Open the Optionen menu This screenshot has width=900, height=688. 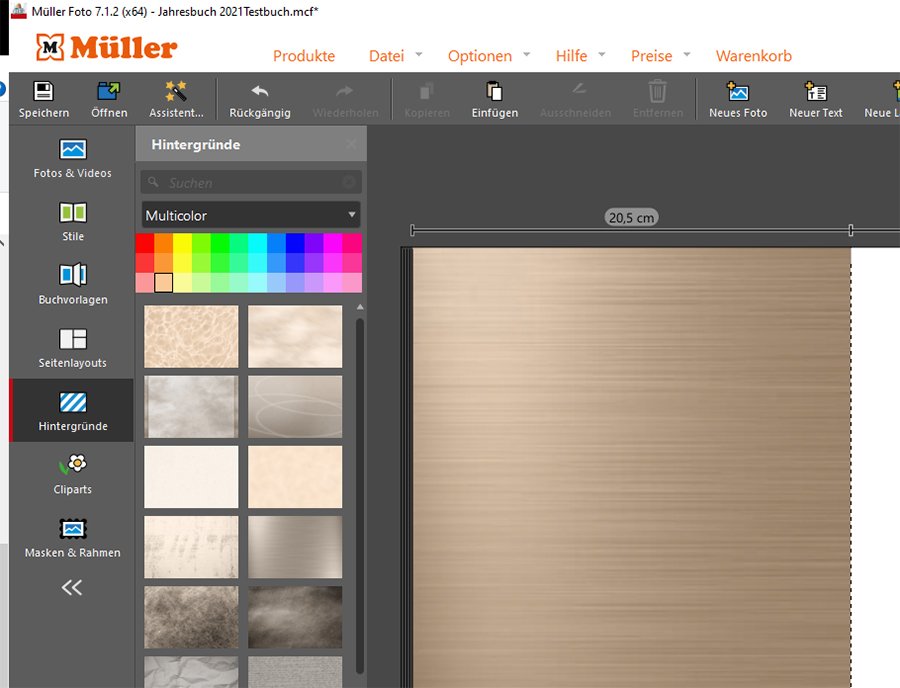(480, 56)
